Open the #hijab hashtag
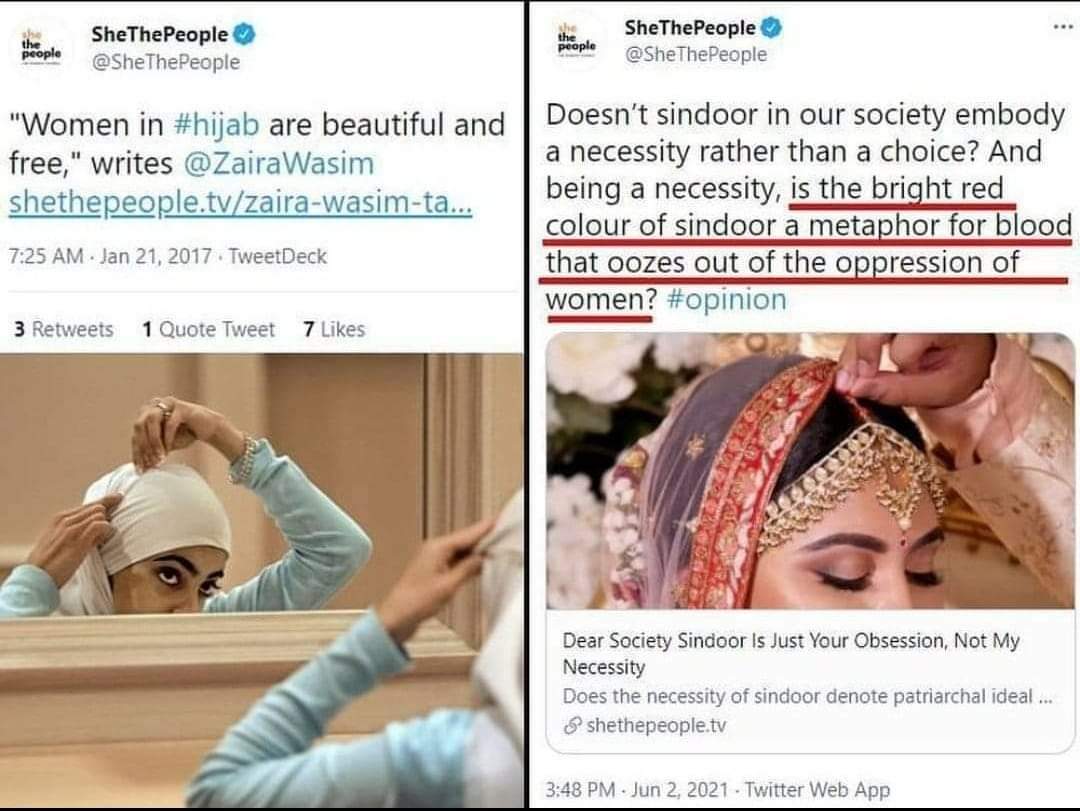1080x811 pixels. tap(216, 125)
